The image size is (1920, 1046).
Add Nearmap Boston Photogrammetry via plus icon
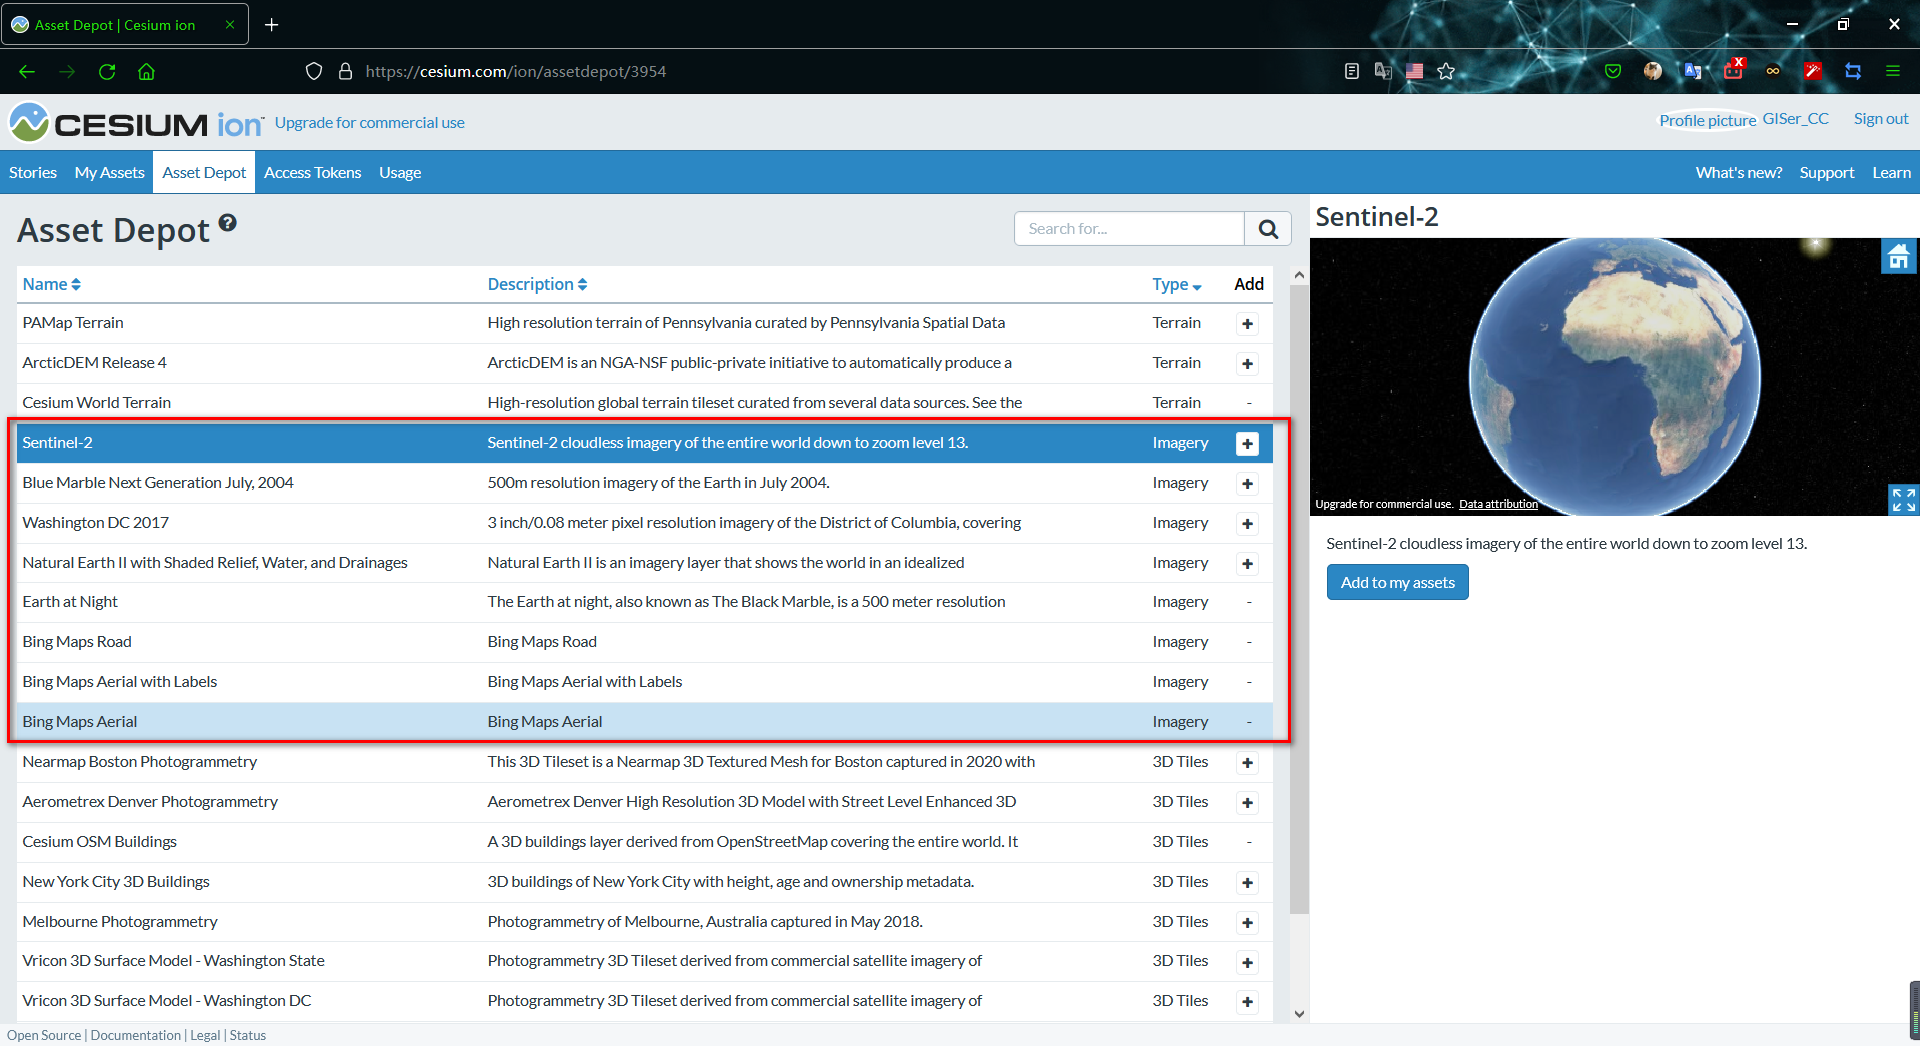(1247, 763)
